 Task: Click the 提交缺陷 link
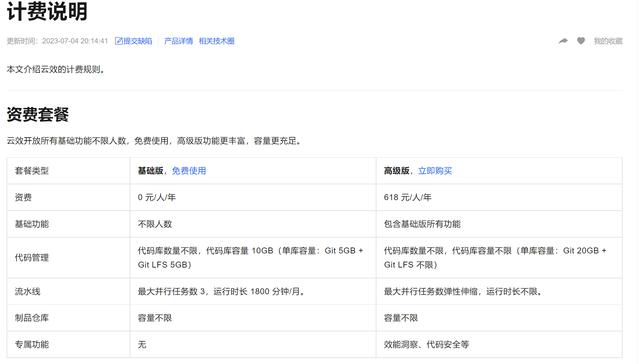point(133,41)
